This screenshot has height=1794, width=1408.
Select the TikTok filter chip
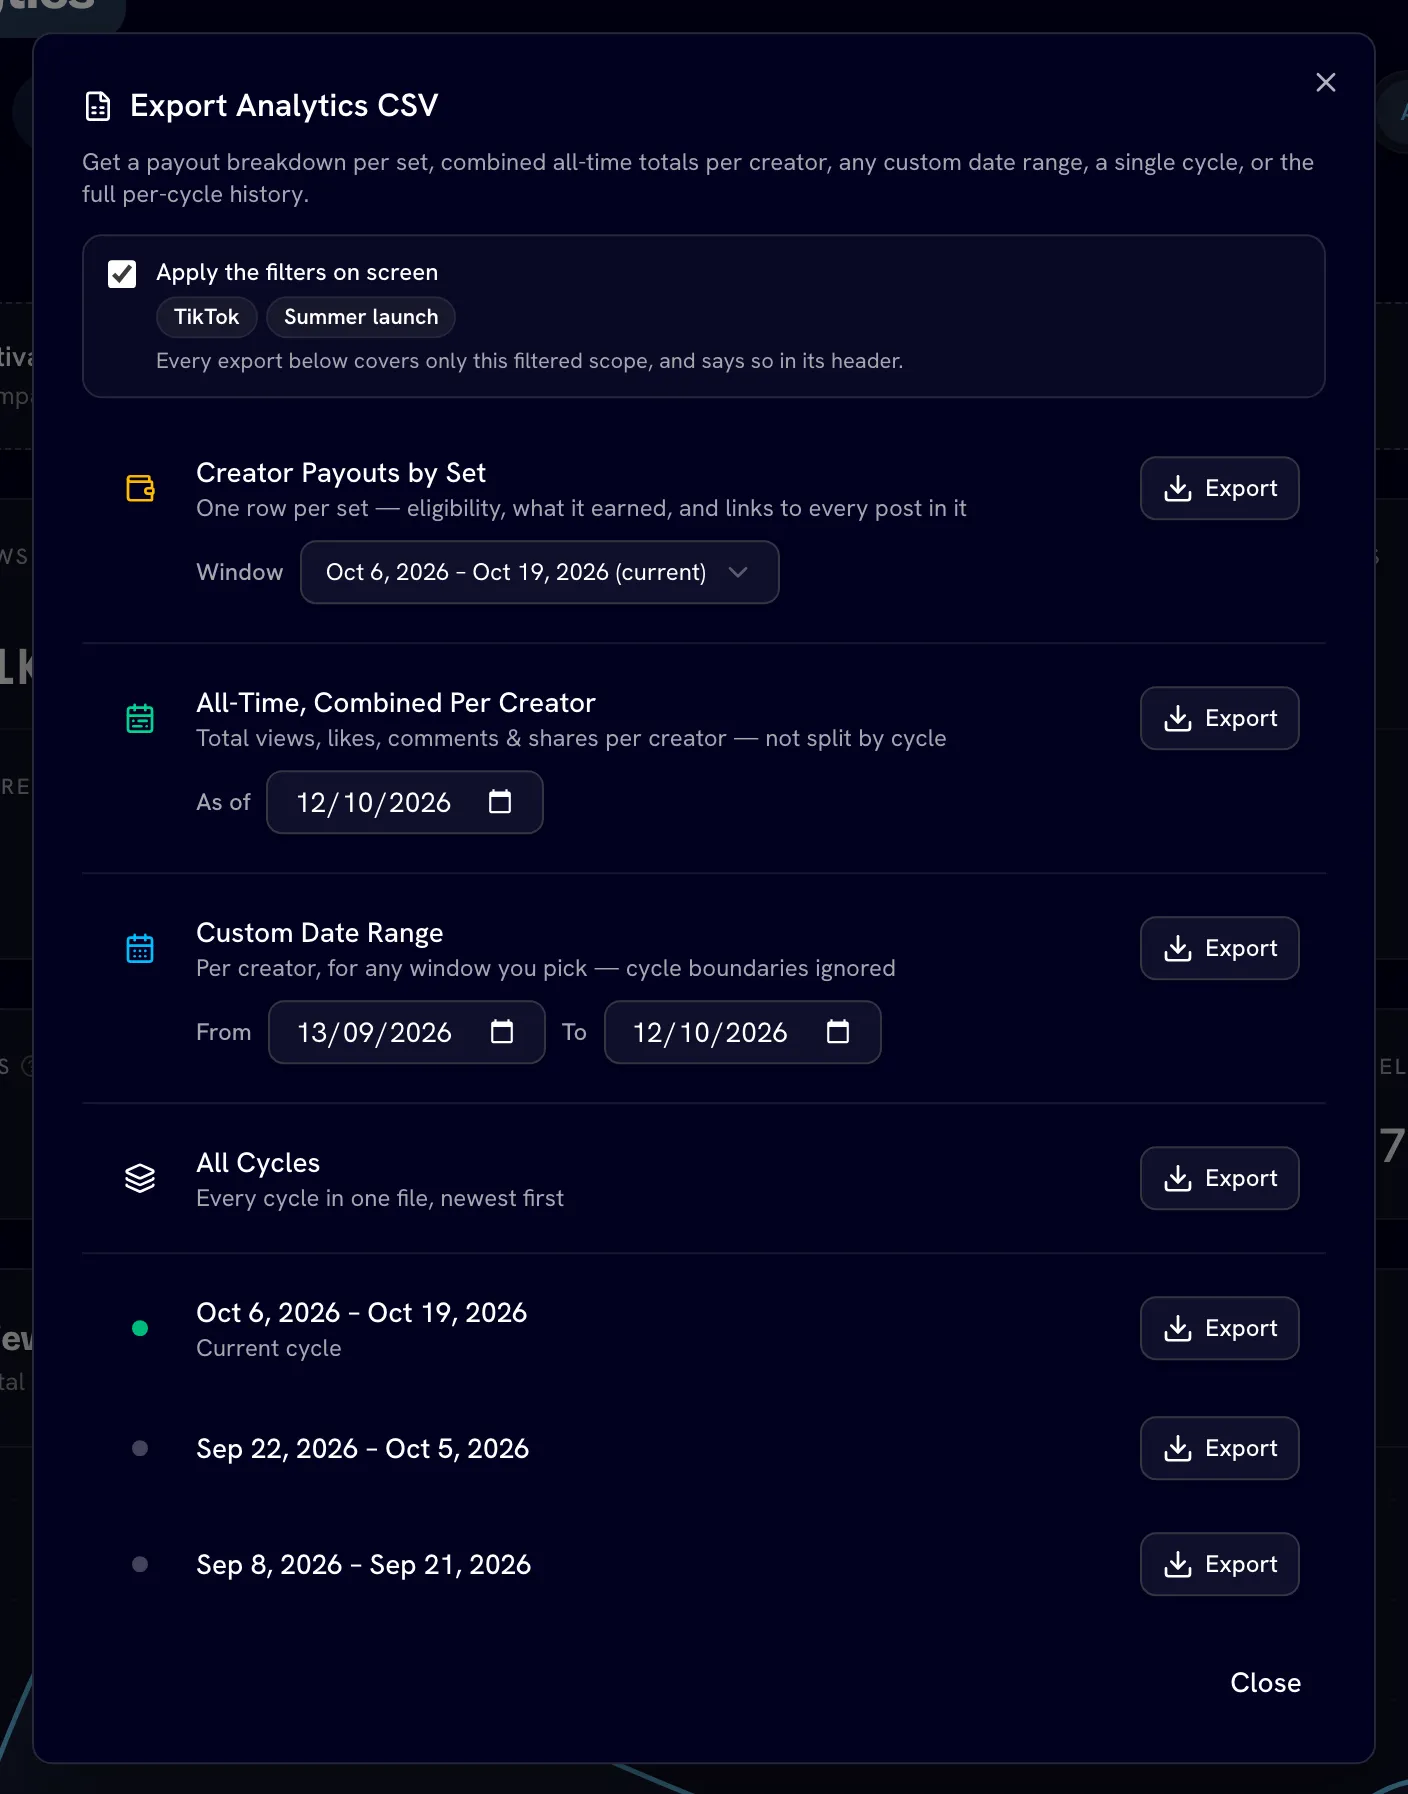tap(207, 317)
